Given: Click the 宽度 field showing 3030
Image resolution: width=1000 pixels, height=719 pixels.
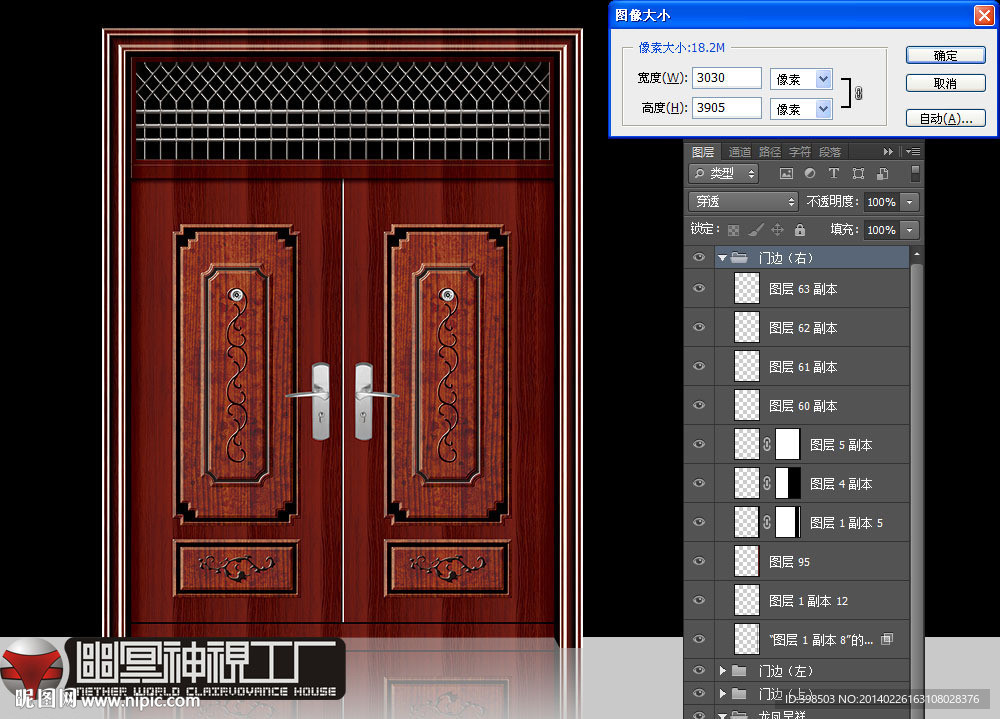Looking at the screenshot, I should tap(726, 78).
